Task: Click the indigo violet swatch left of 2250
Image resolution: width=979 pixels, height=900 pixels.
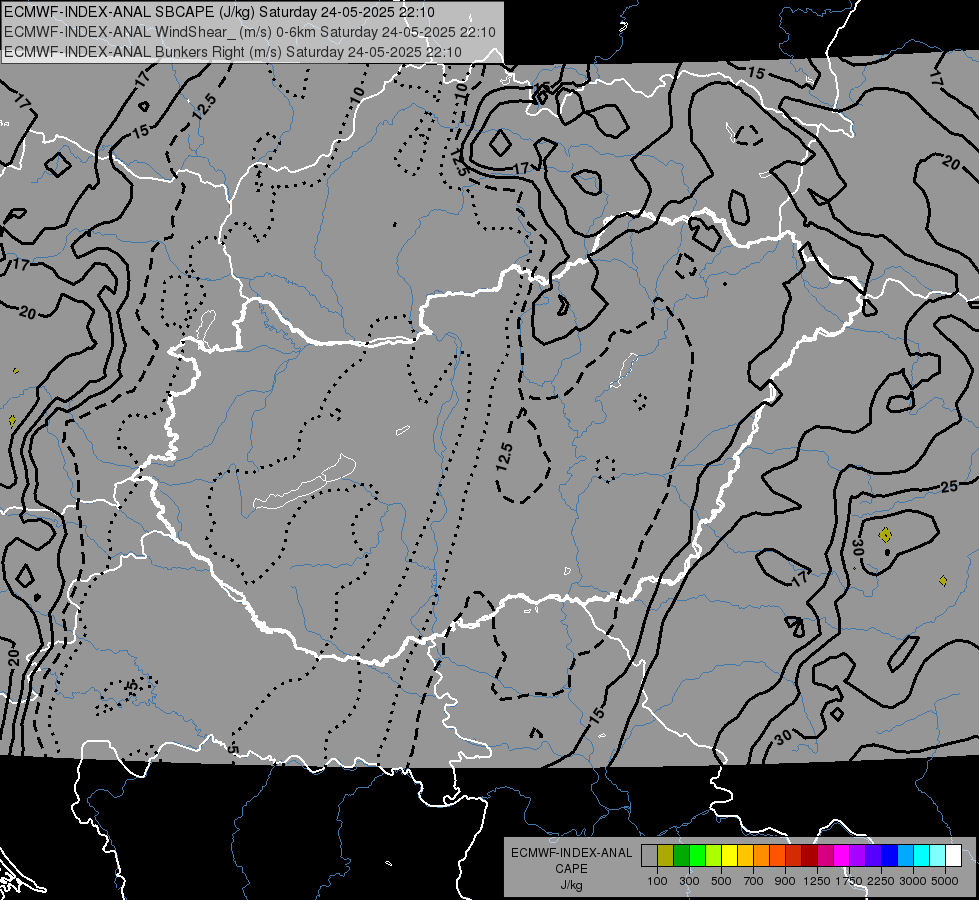Action: pos(873,855)
